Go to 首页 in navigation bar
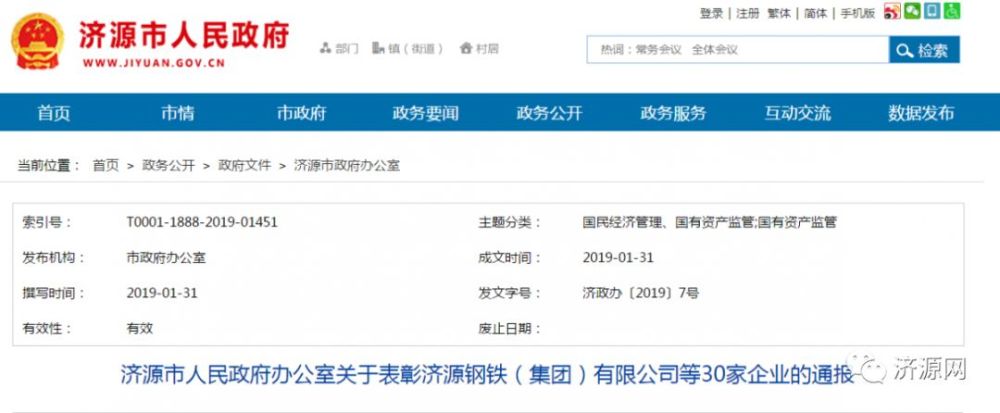The height and width of the screenshot is (413, 1000). pyautogui.click(x=54, y=113)
